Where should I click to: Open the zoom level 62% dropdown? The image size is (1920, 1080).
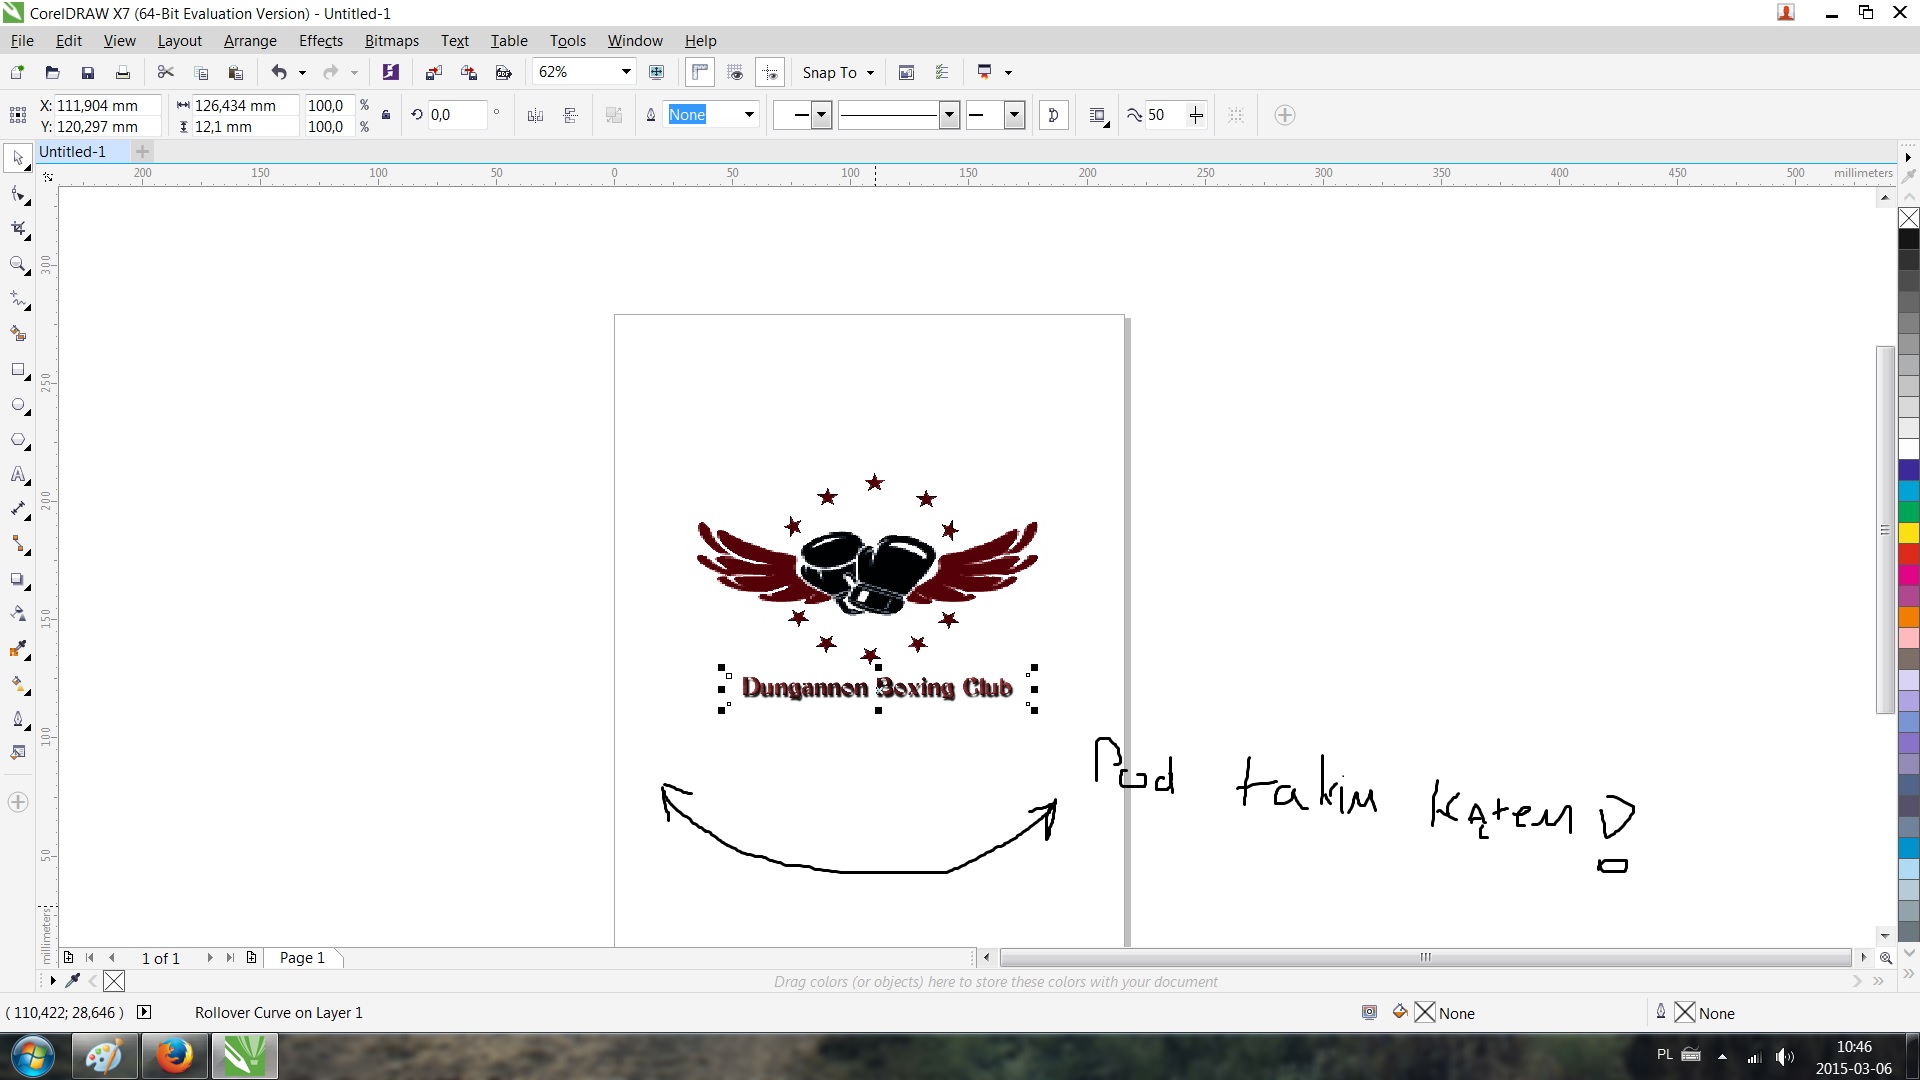626,72
